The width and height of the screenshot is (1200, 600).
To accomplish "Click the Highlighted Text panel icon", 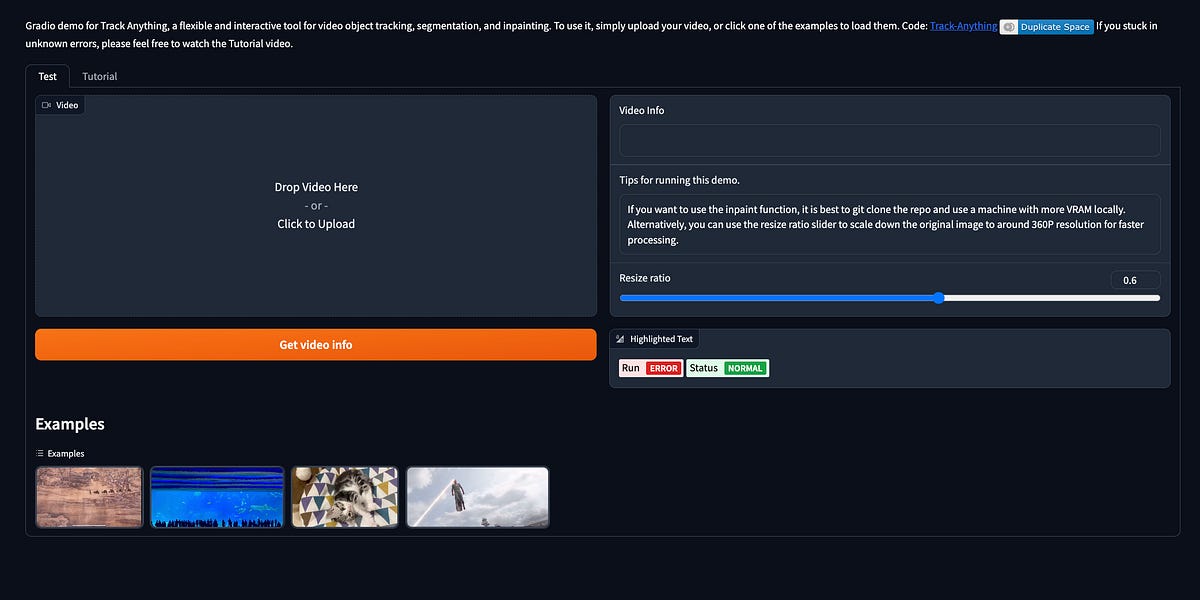I will (622, 338).
